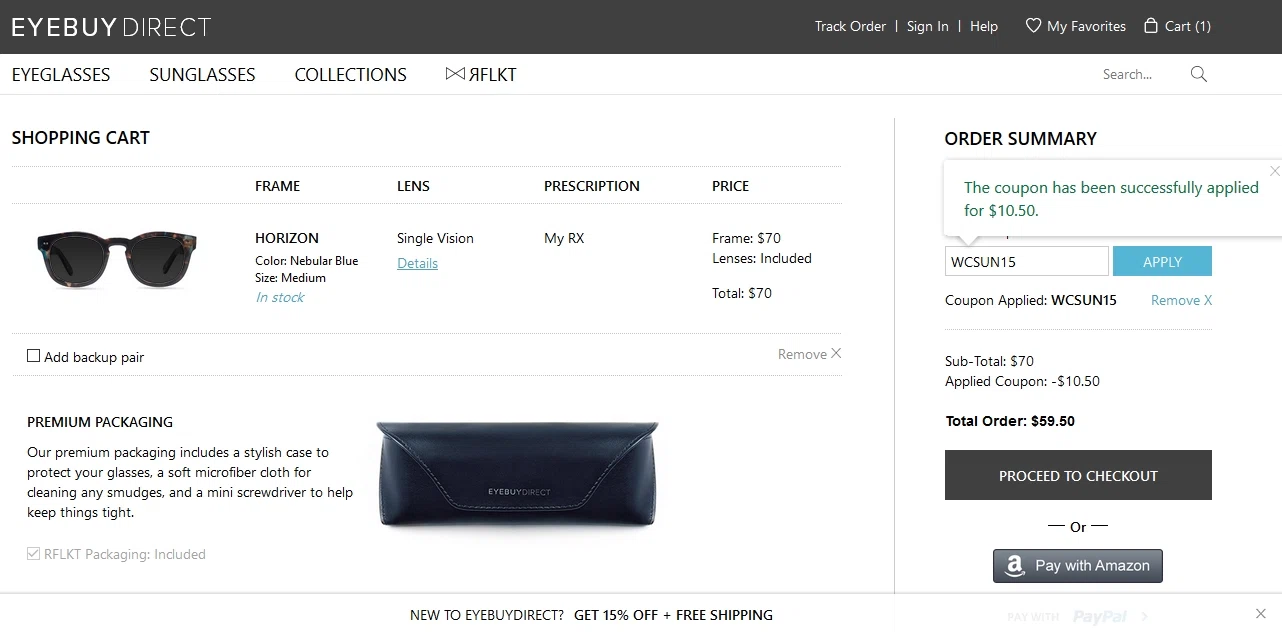
Task: Open the Horizon sunglasses thumbnail
Action: [116, 258]
